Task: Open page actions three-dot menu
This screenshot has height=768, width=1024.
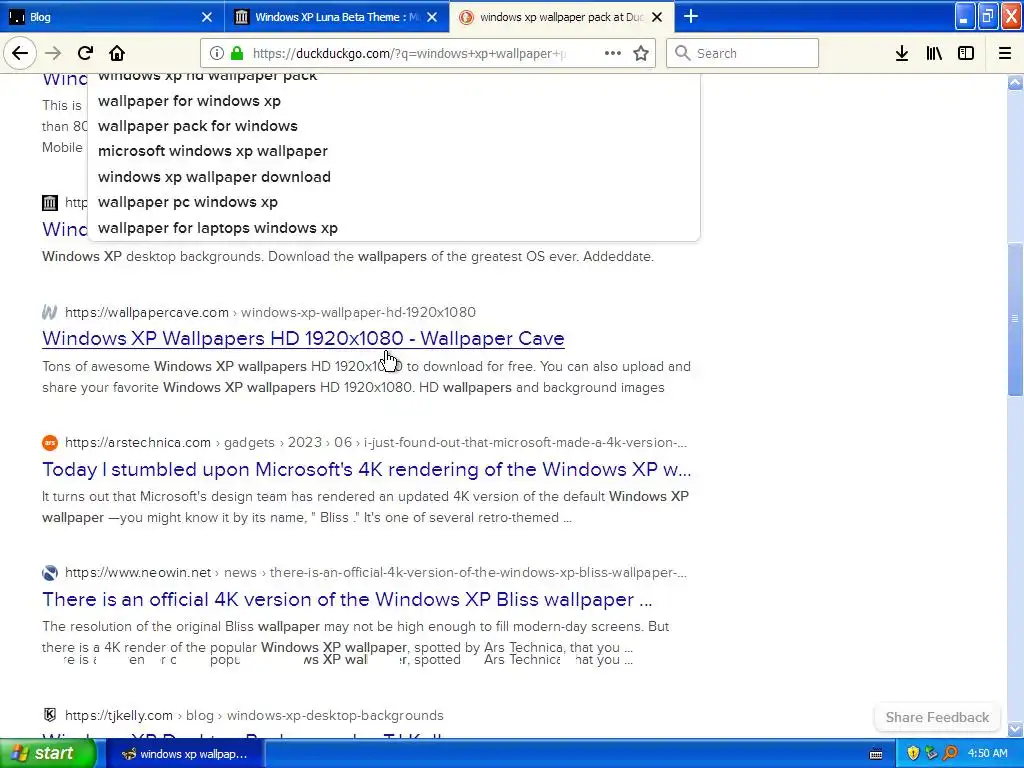Action: point(613,53)
